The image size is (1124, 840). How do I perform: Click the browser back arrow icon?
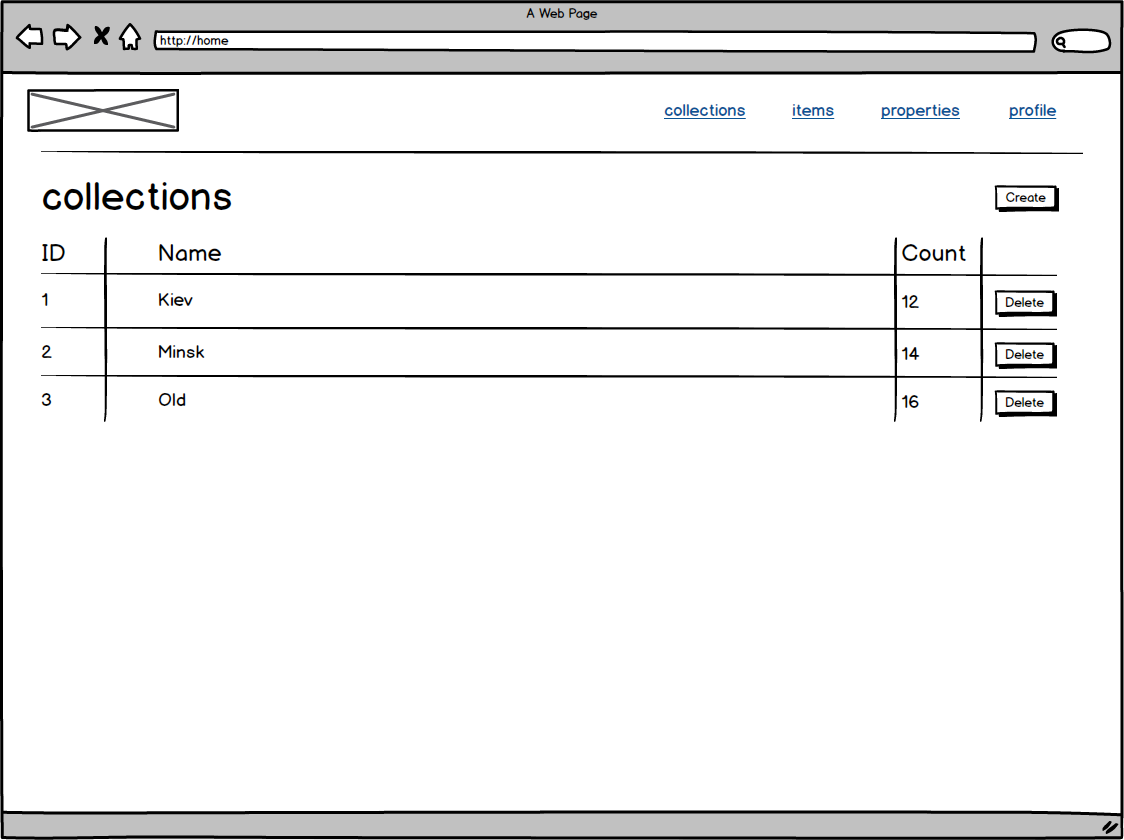29,37
